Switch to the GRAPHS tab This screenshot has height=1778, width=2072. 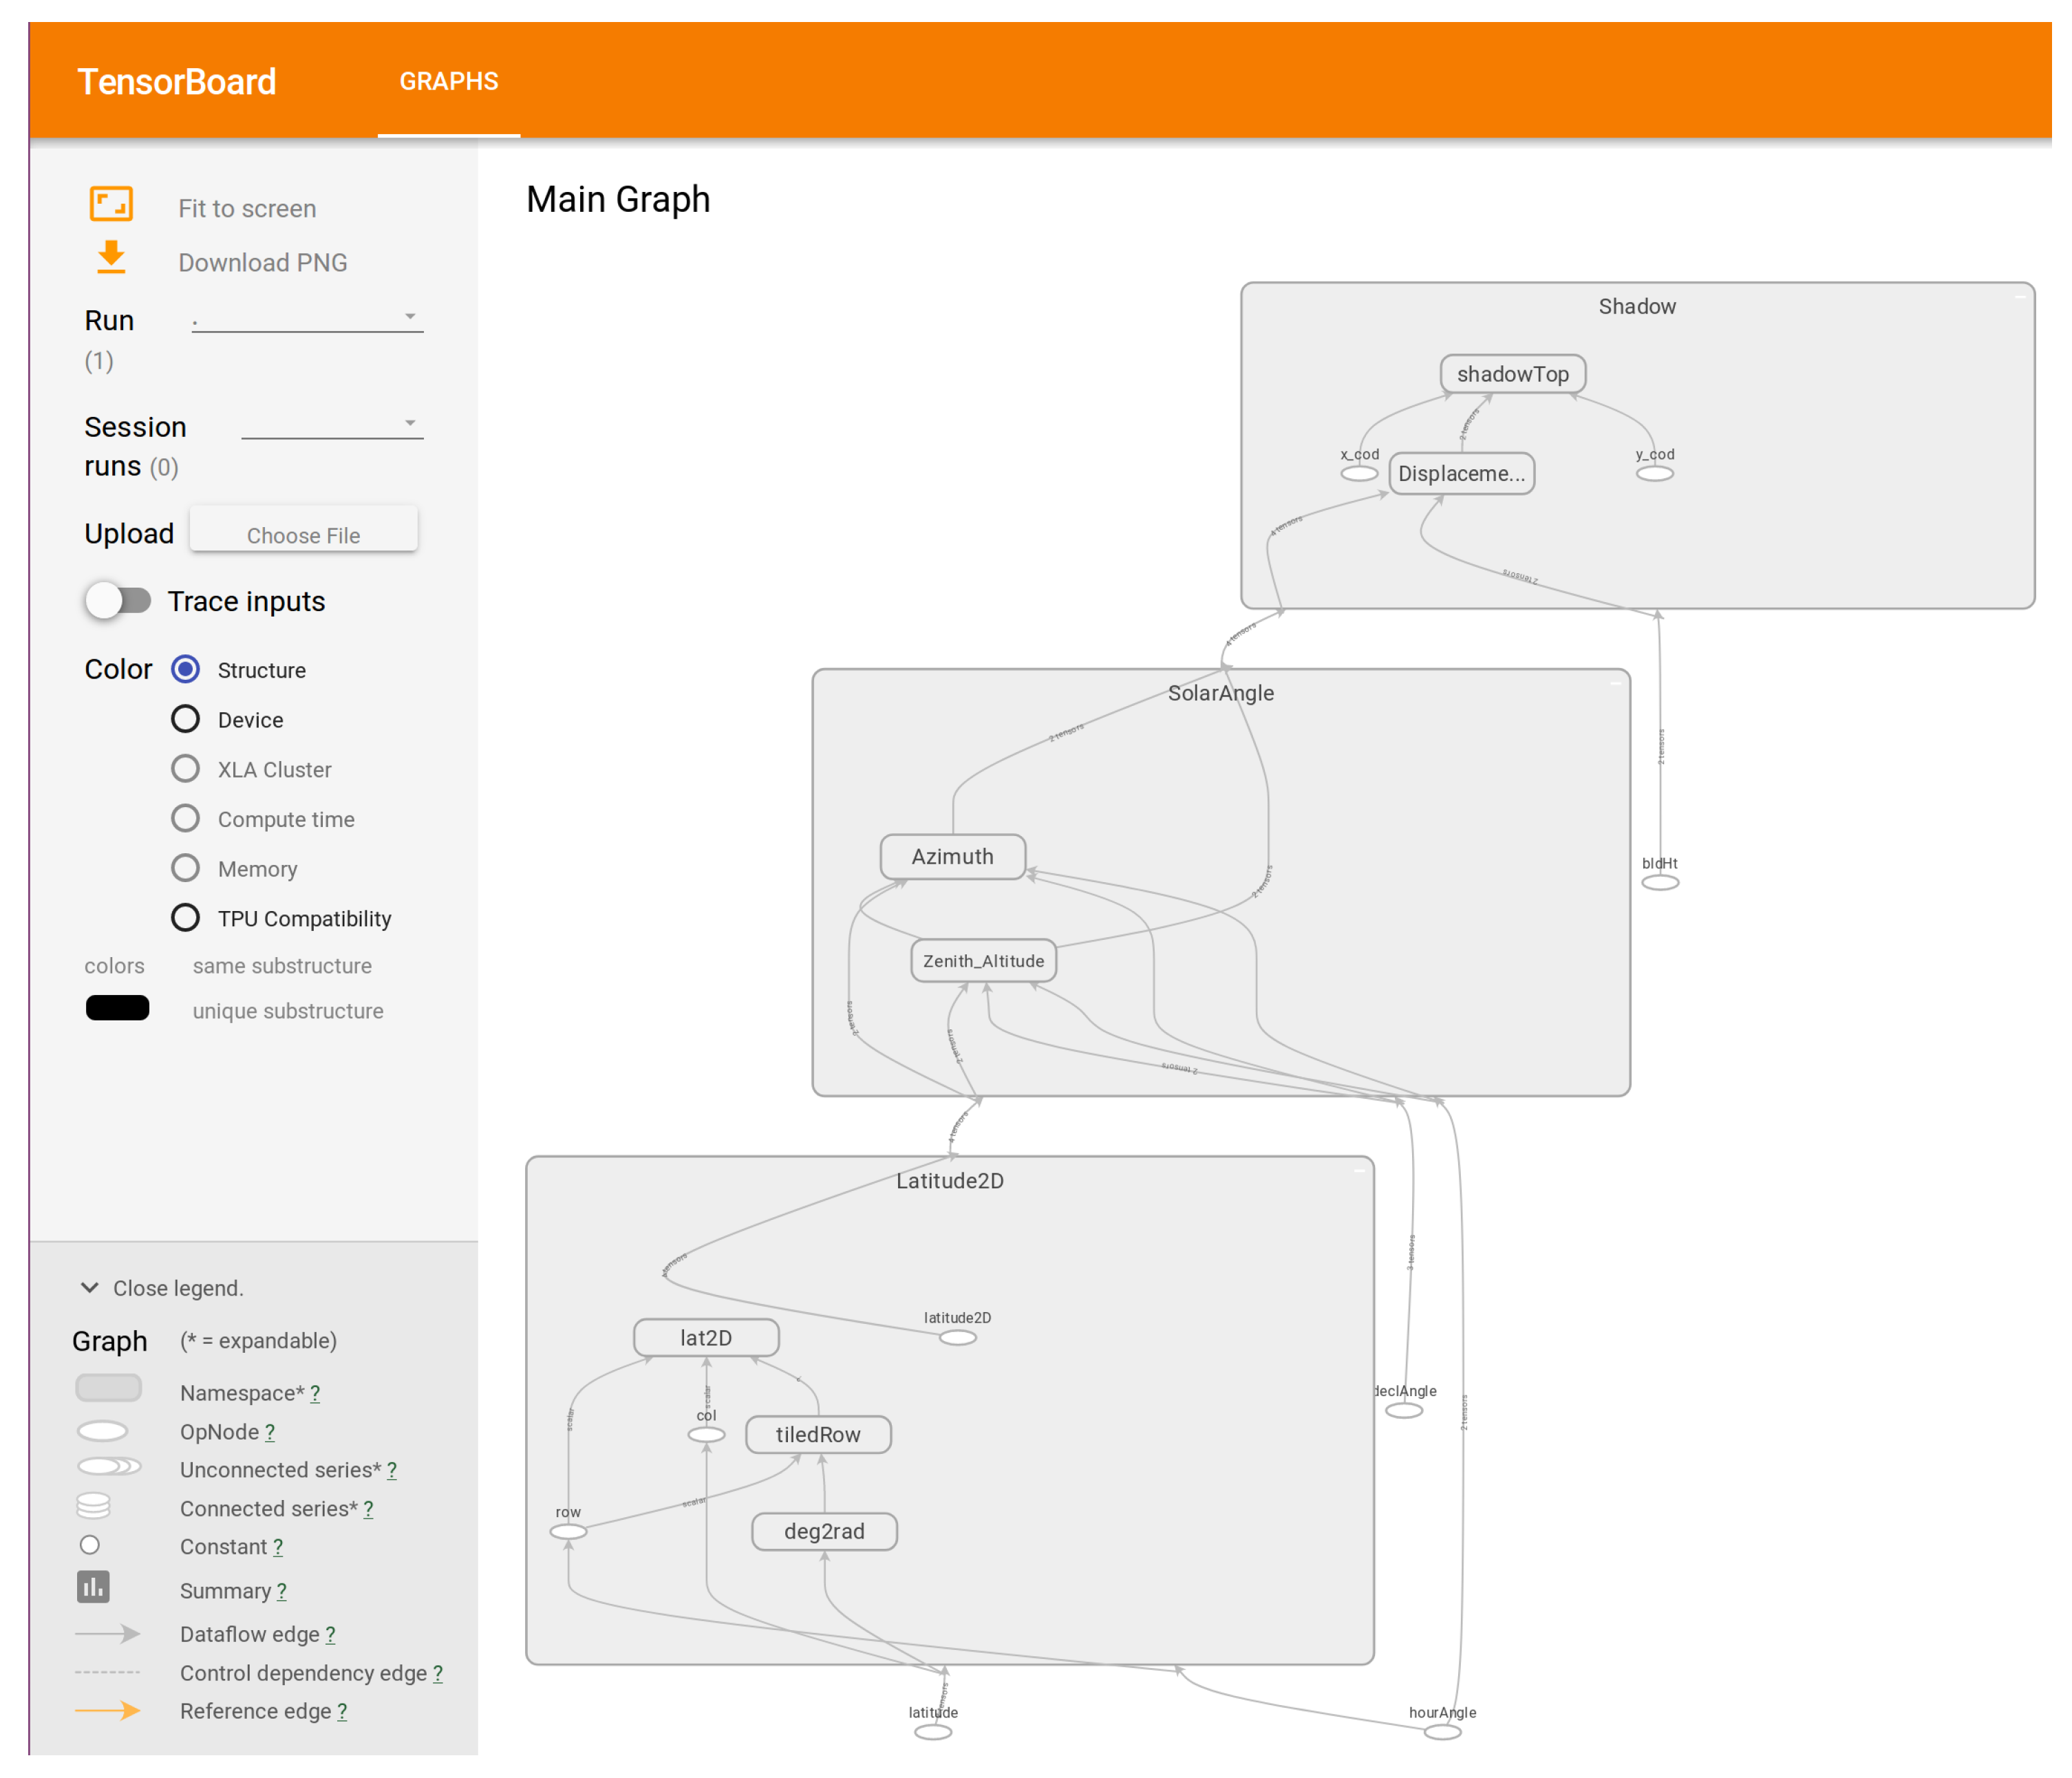448,81
